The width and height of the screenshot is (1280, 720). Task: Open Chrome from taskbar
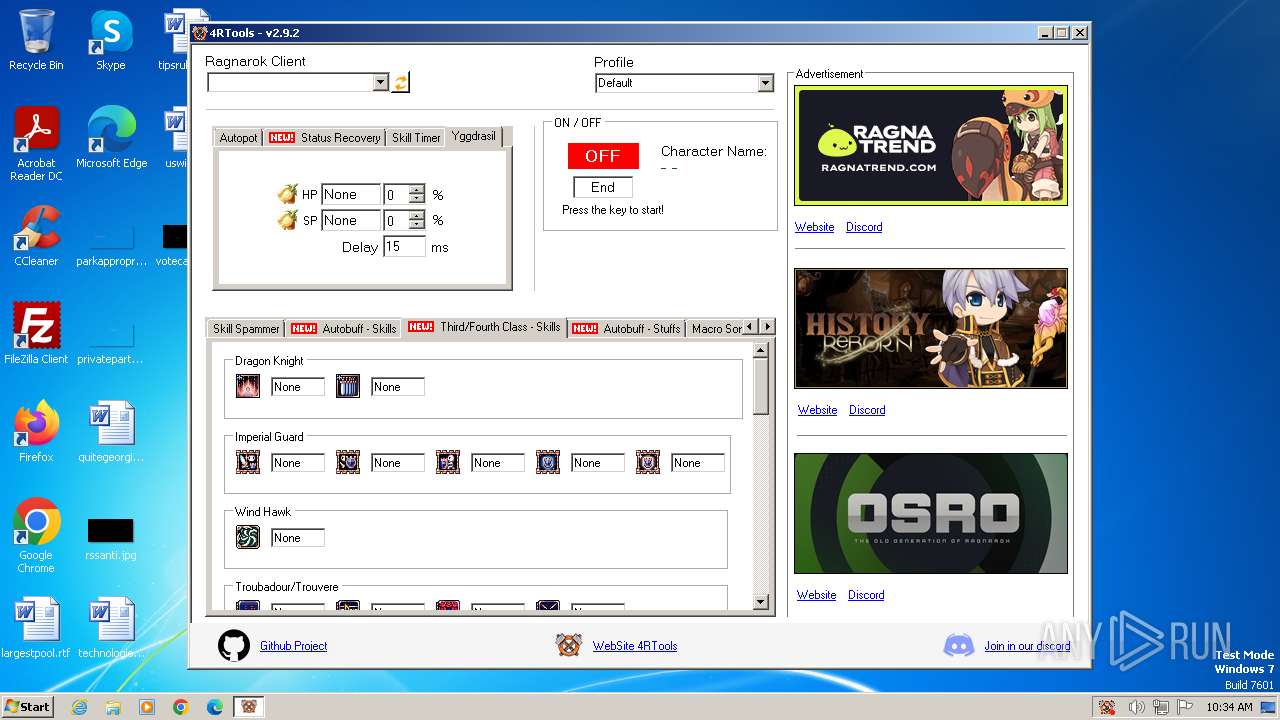pyautogui.click(x=180, y=707)
